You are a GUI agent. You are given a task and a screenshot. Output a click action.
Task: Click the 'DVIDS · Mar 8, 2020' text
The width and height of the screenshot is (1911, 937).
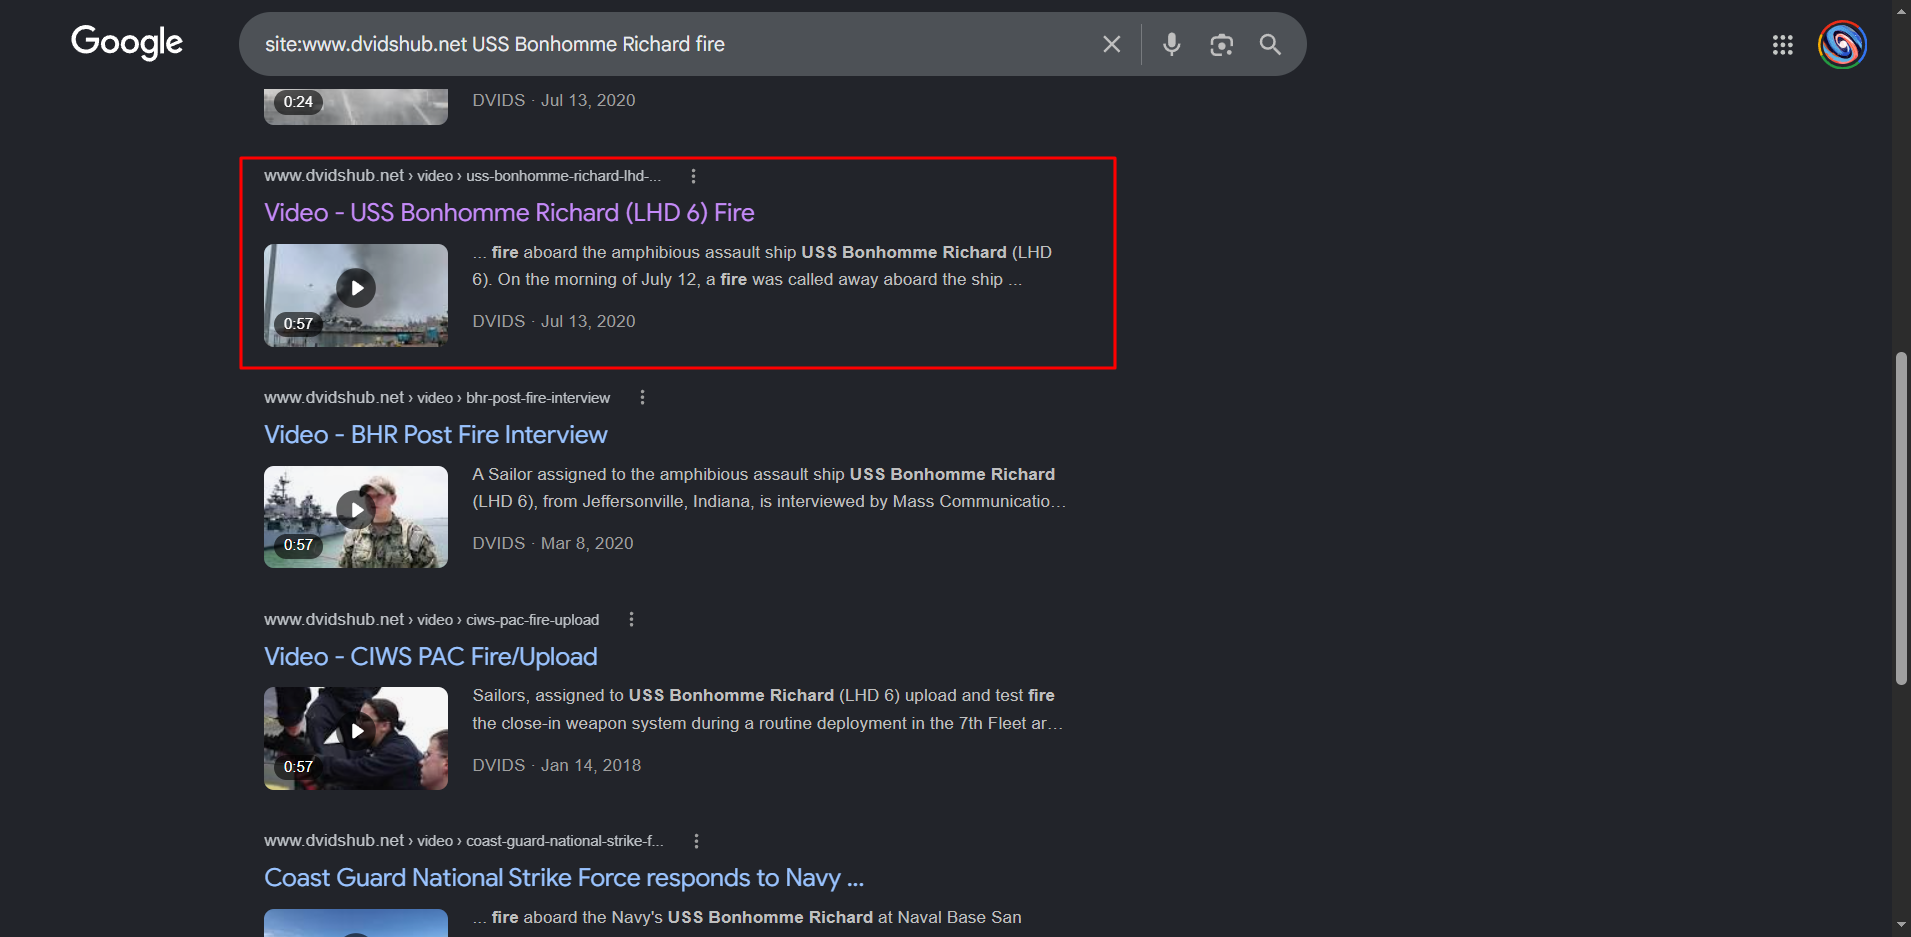(553, 544)
